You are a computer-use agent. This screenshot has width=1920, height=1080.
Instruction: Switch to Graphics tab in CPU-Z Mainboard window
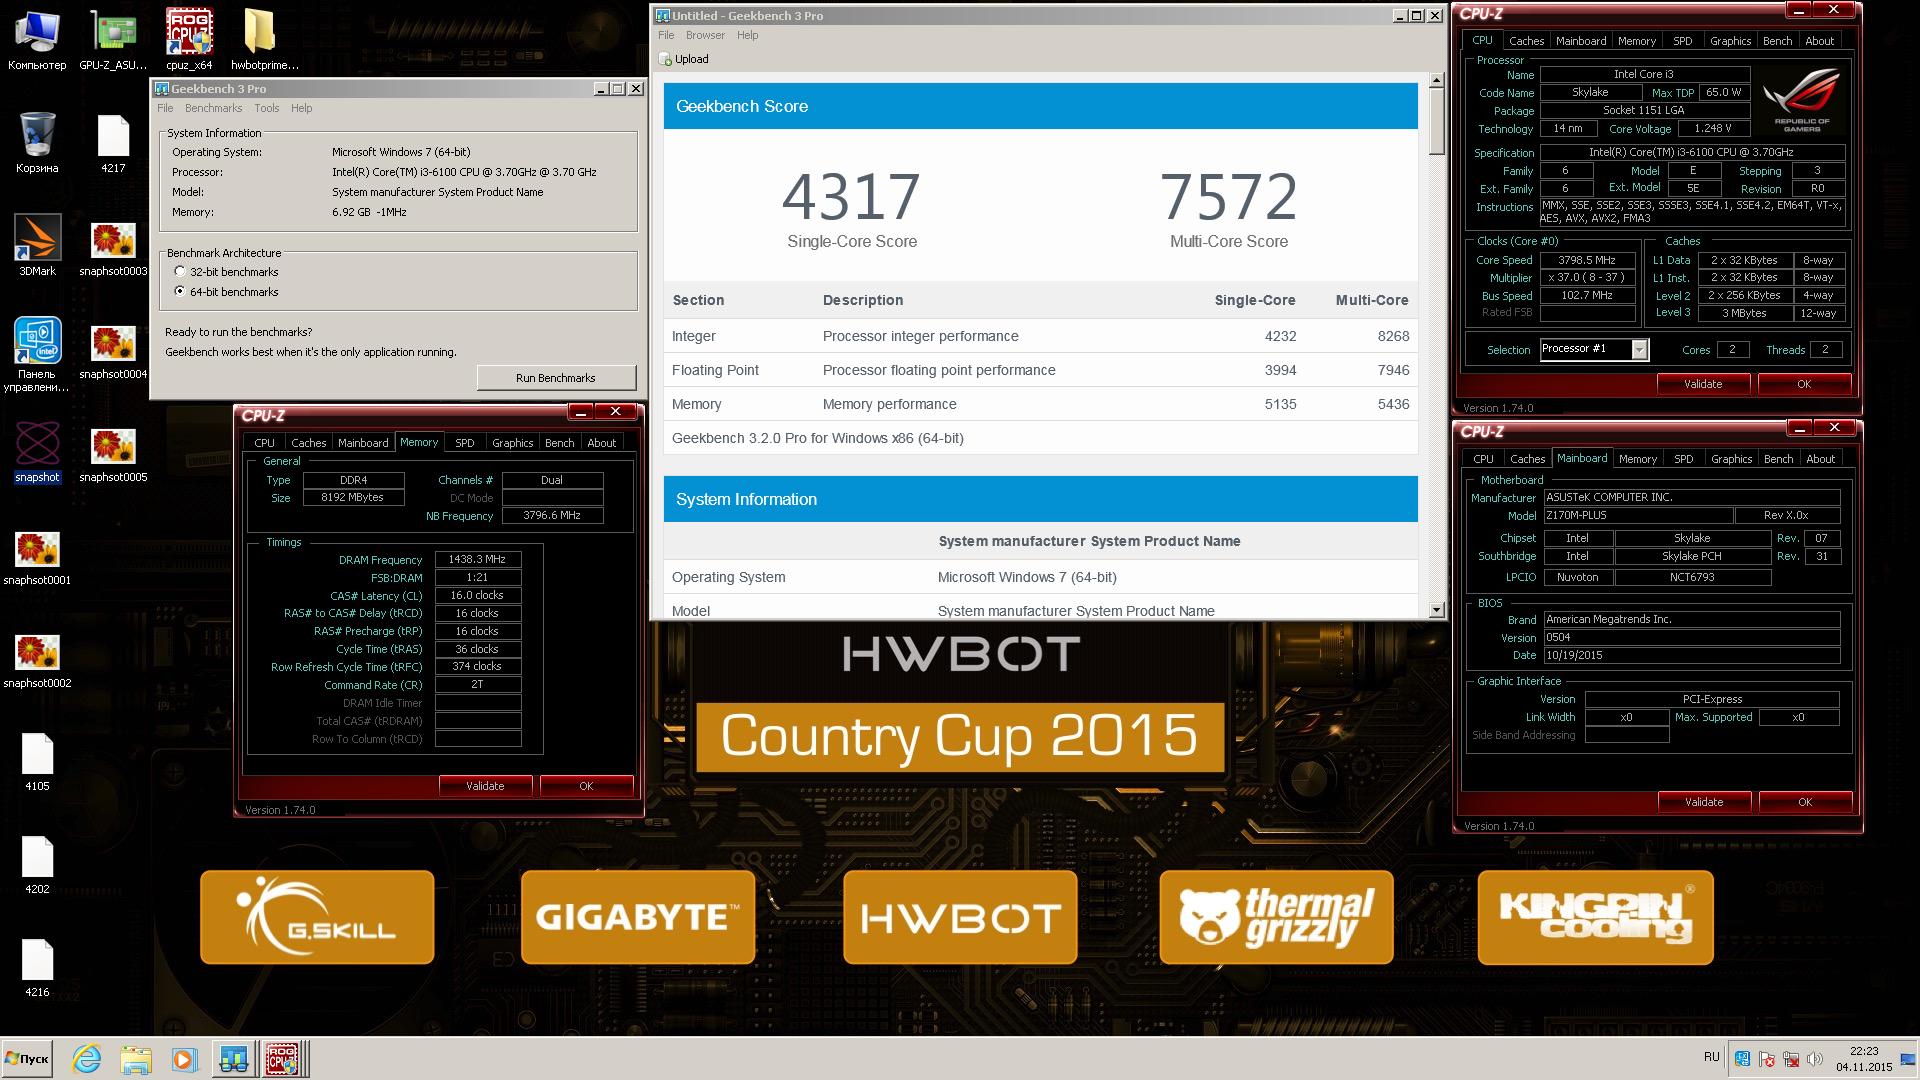[x=1731, y=459]
